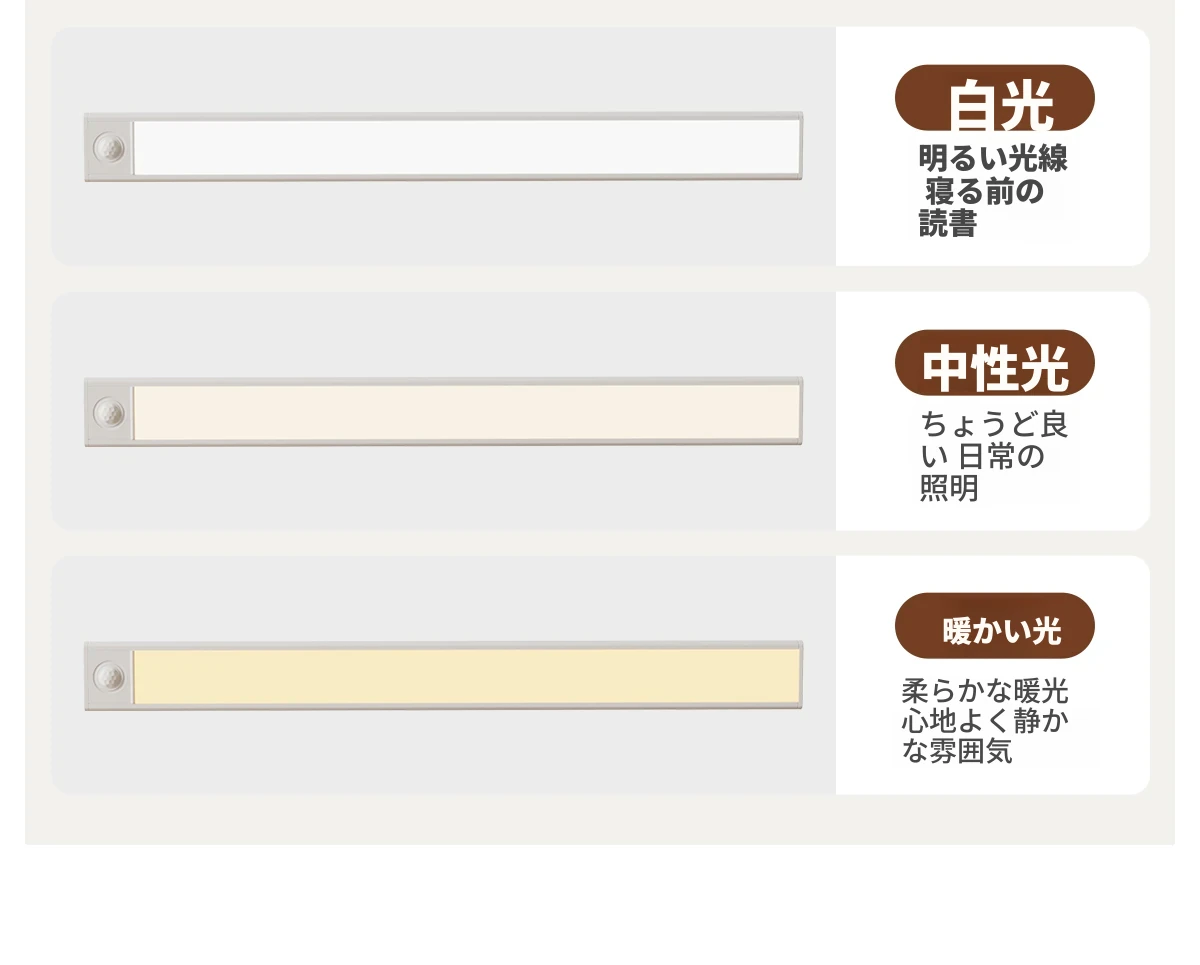Click the 明るい光線 text line
This screenshot has width=1200, height=965.
click(x=994, y=159)
